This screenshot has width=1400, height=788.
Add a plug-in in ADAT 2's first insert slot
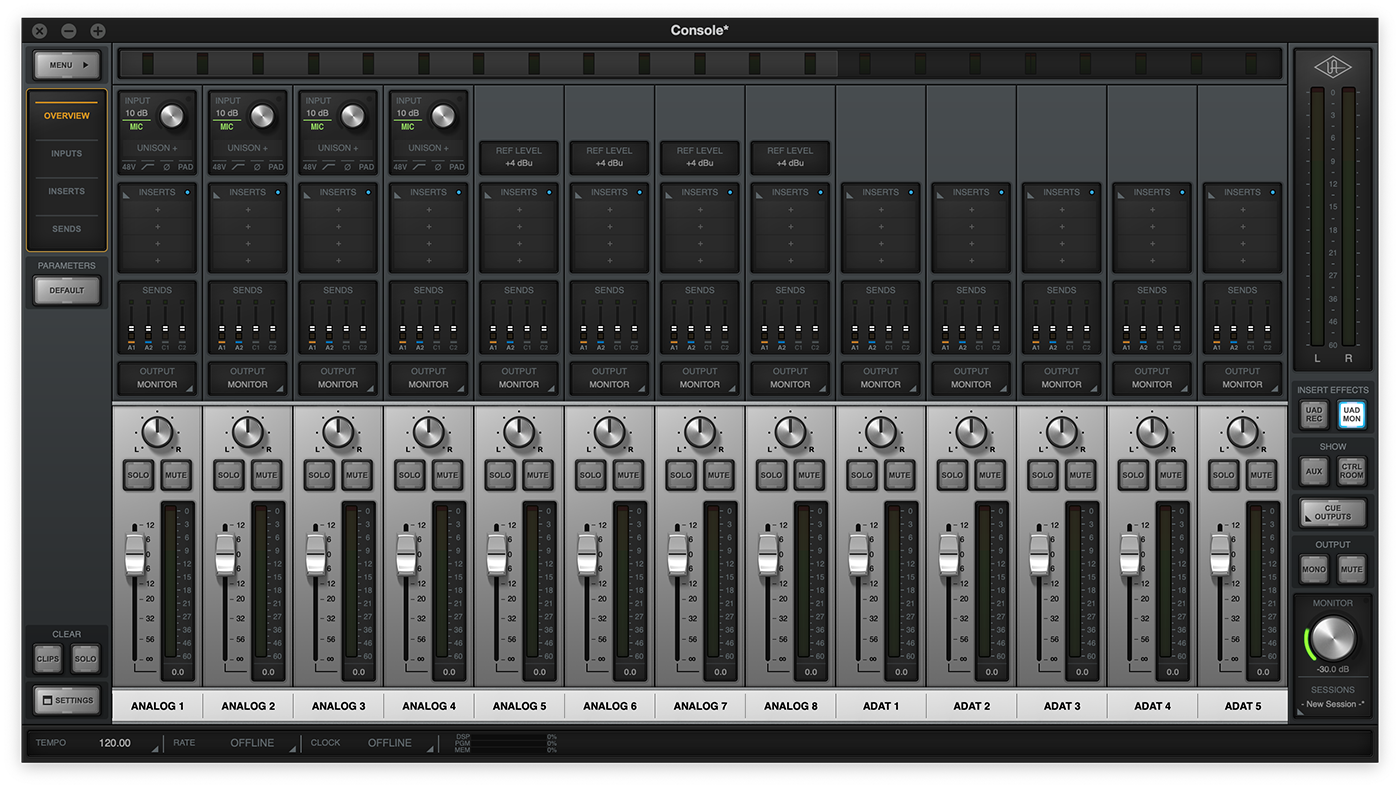pos(971,210)
